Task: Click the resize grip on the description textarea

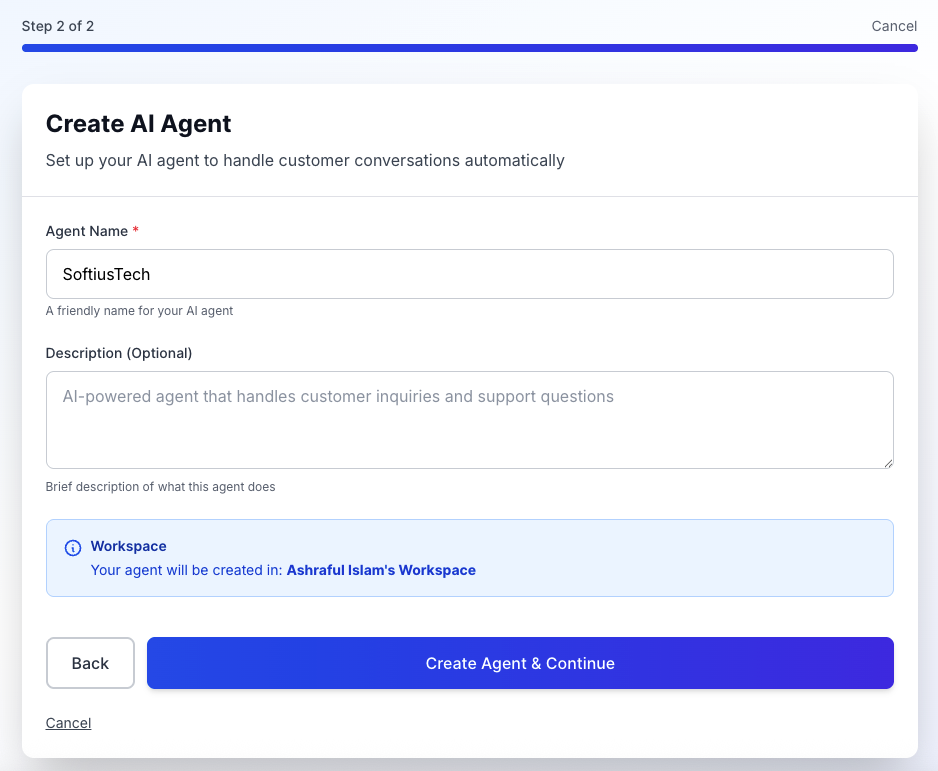Action: pos(888,462)
